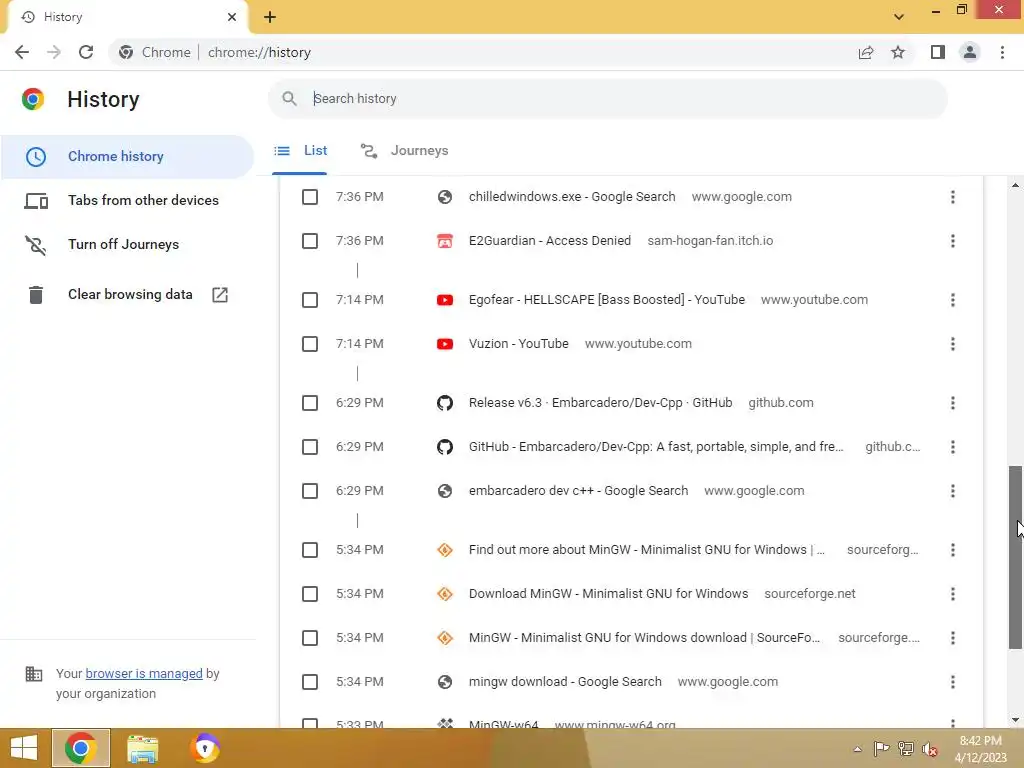Click the muted volume tray icon
This screenshot has width=1024, height=768.
pos(929,749)
